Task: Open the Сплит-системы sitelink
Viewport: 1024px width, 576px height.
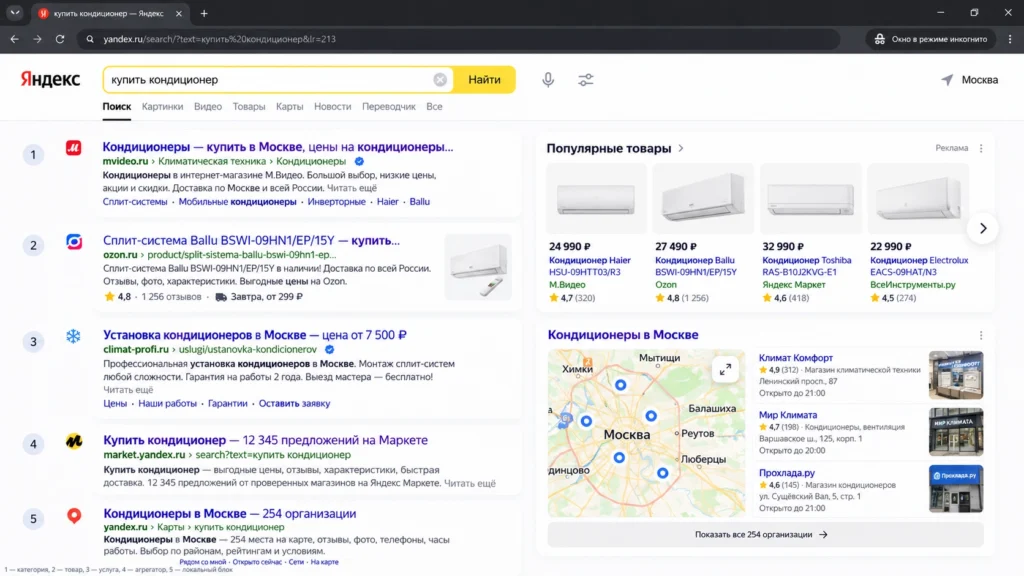Action: click(135, 202)
